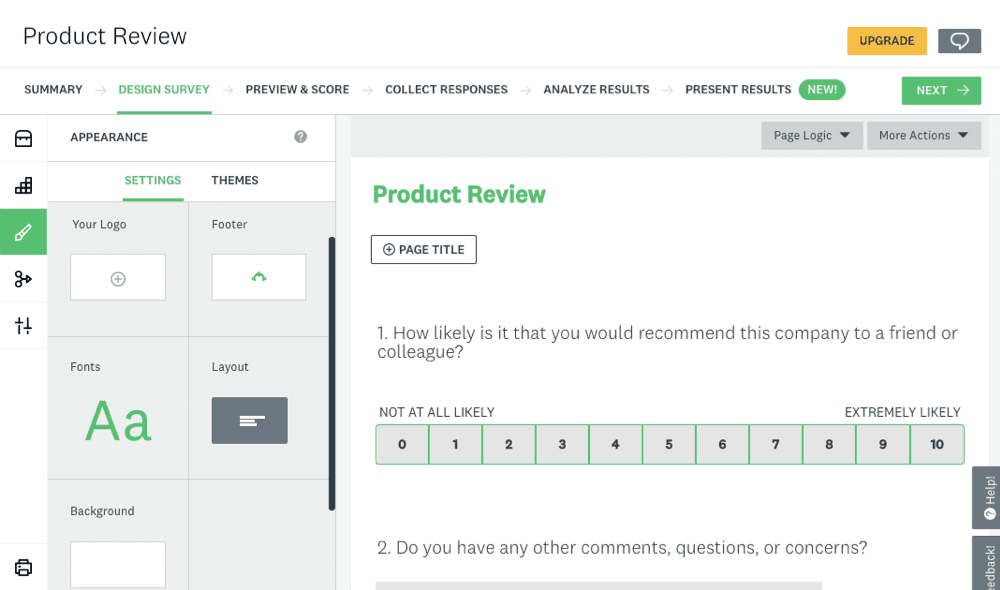The height and width of the screenshot is (590, 1000).
Task: Click the Appearance help question mark icon
Action: 300,137
